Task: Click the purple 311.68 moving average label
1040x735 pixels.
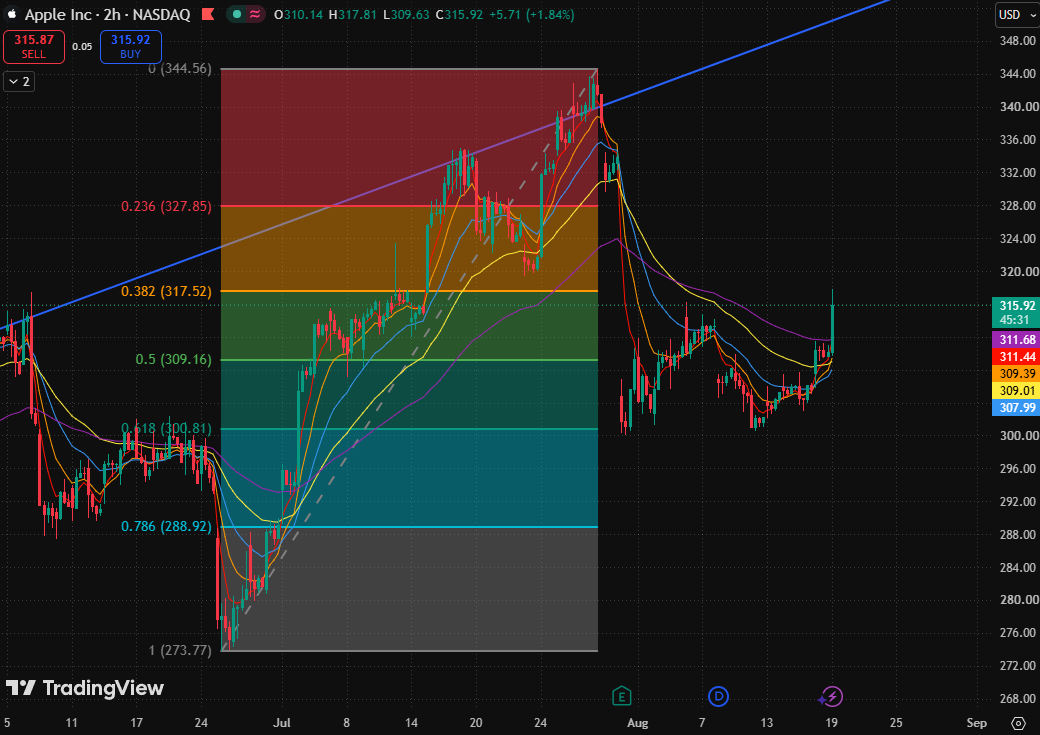Action: pos(1015,340)
